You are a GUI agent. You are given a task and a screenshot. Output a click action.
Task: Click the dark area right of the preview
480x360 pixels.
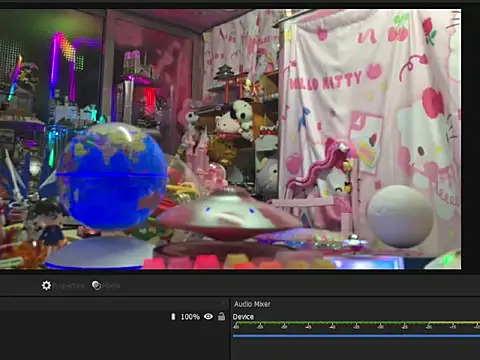[x=471, y=140]
